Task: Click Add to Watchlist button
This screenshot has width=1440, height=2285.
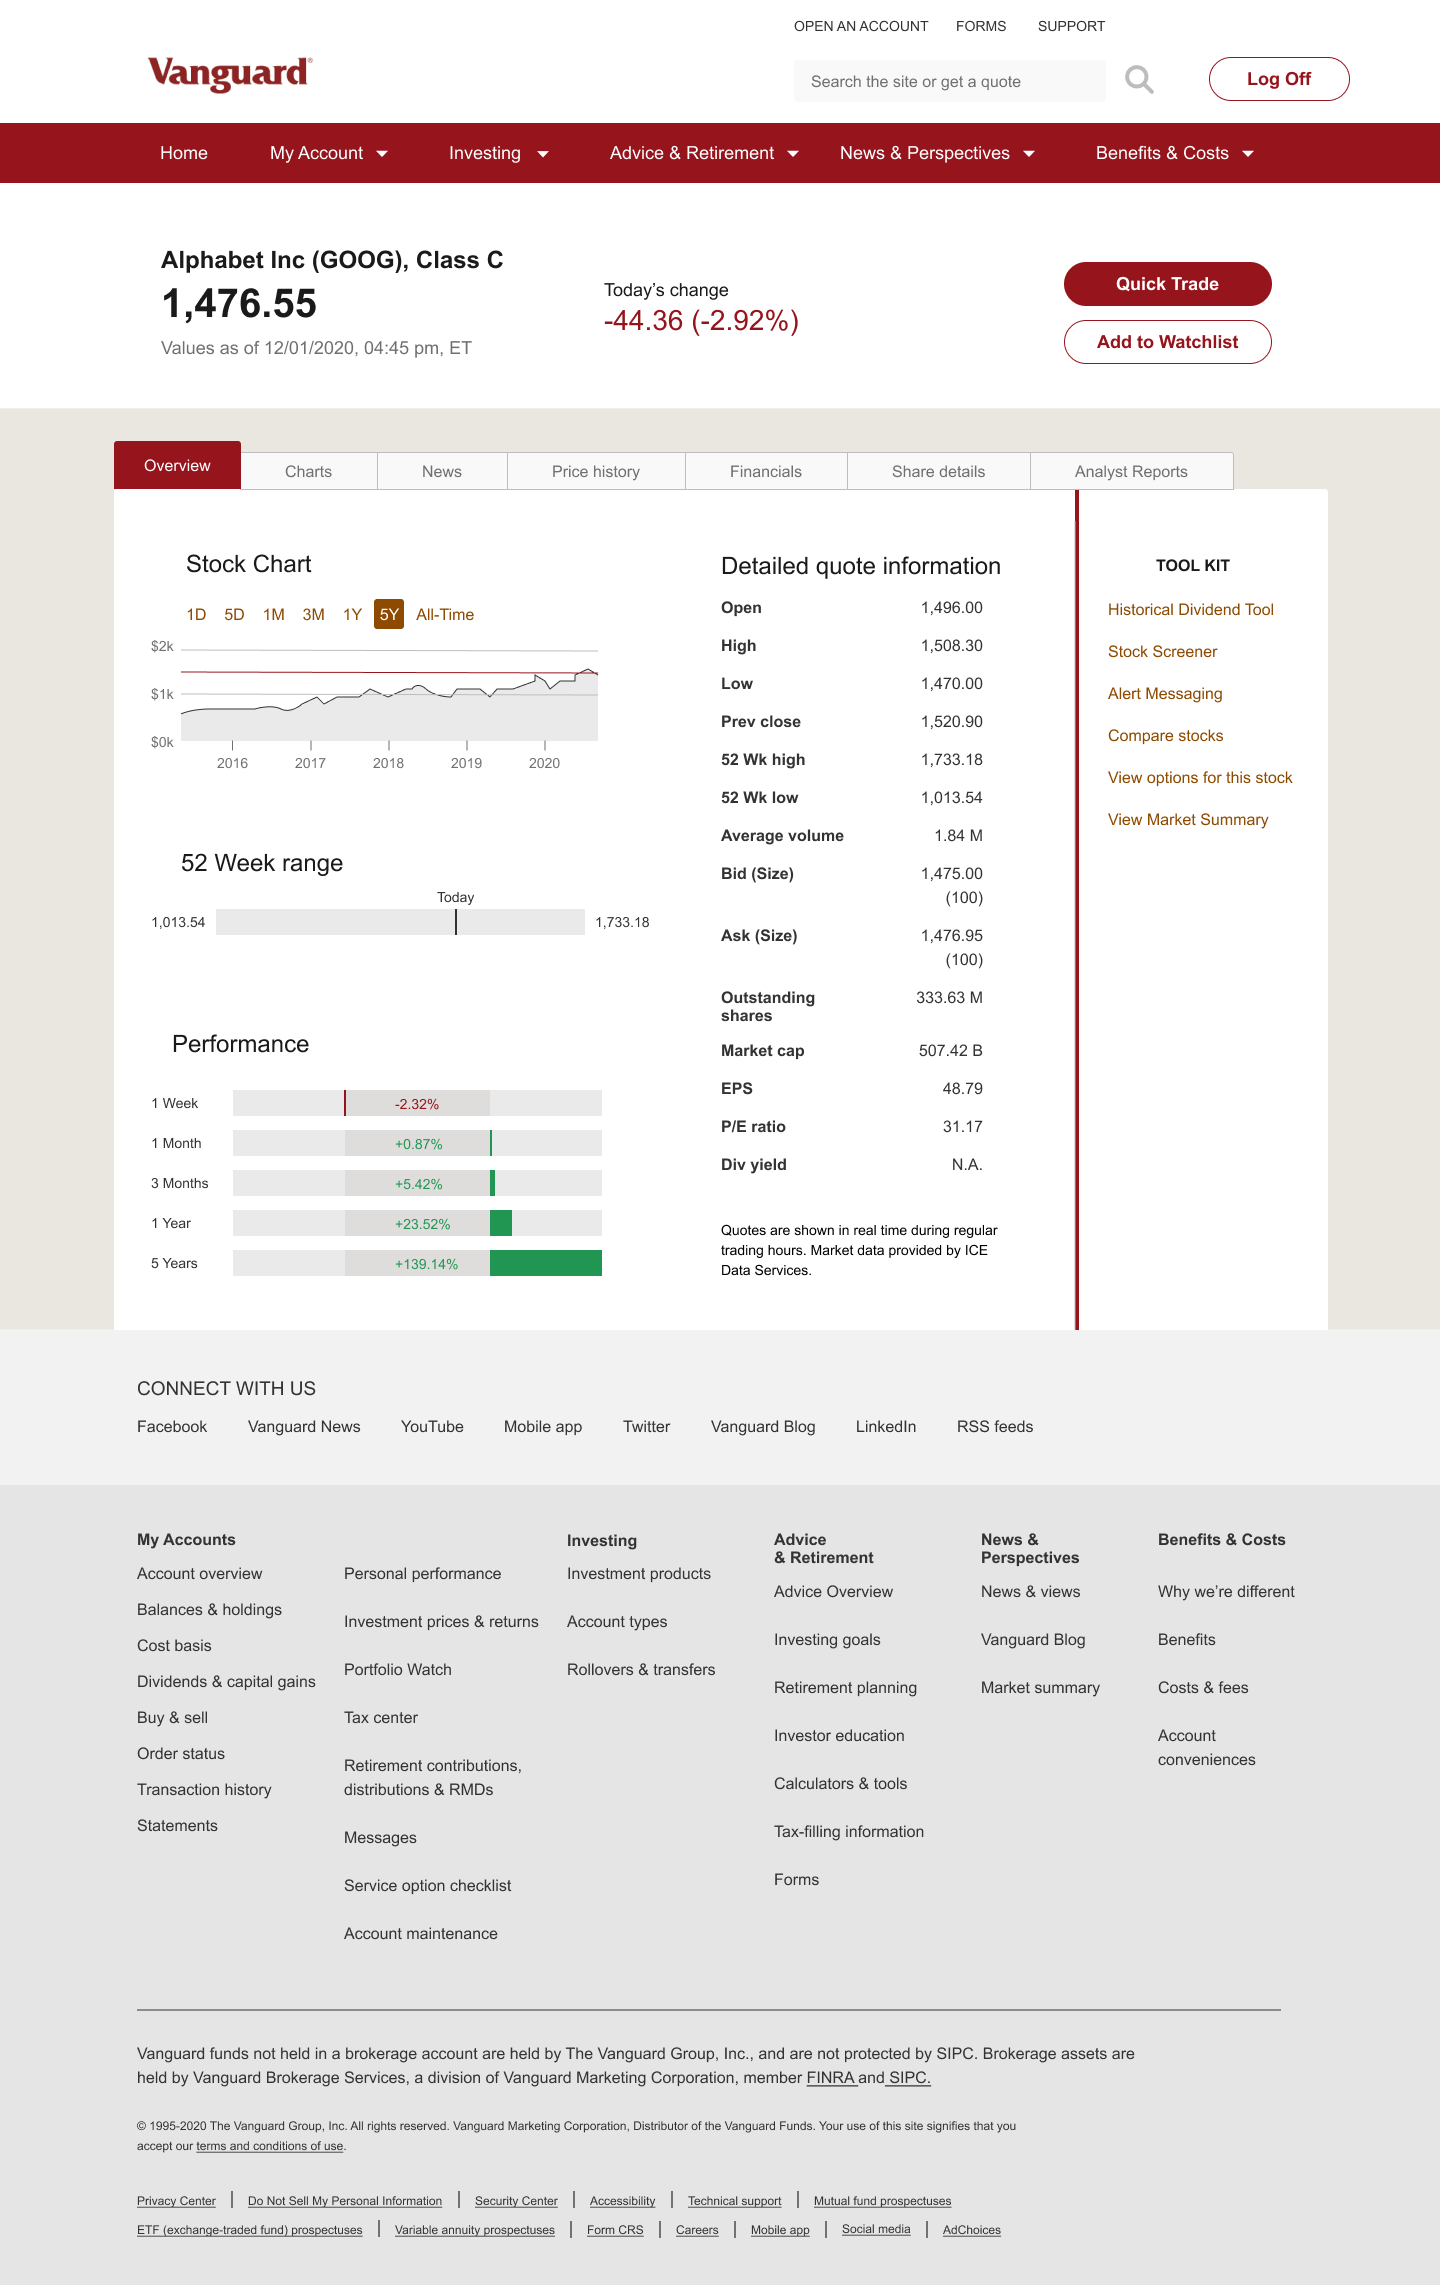Action: click(x=1167, y=342)
